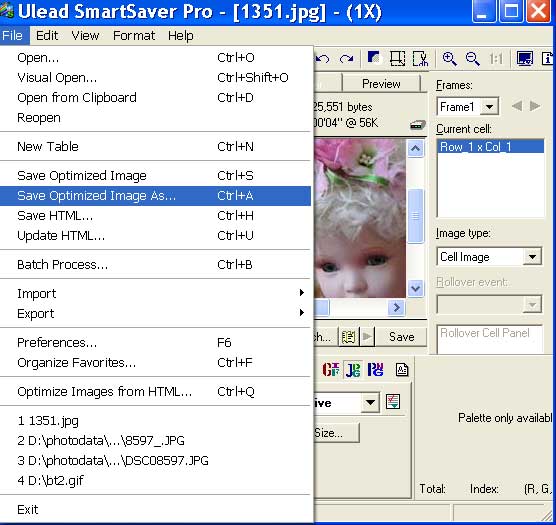Viewport: 556px width, 525px height.
Task: Select the PNG format icon
Action: [x=376, y=370]
